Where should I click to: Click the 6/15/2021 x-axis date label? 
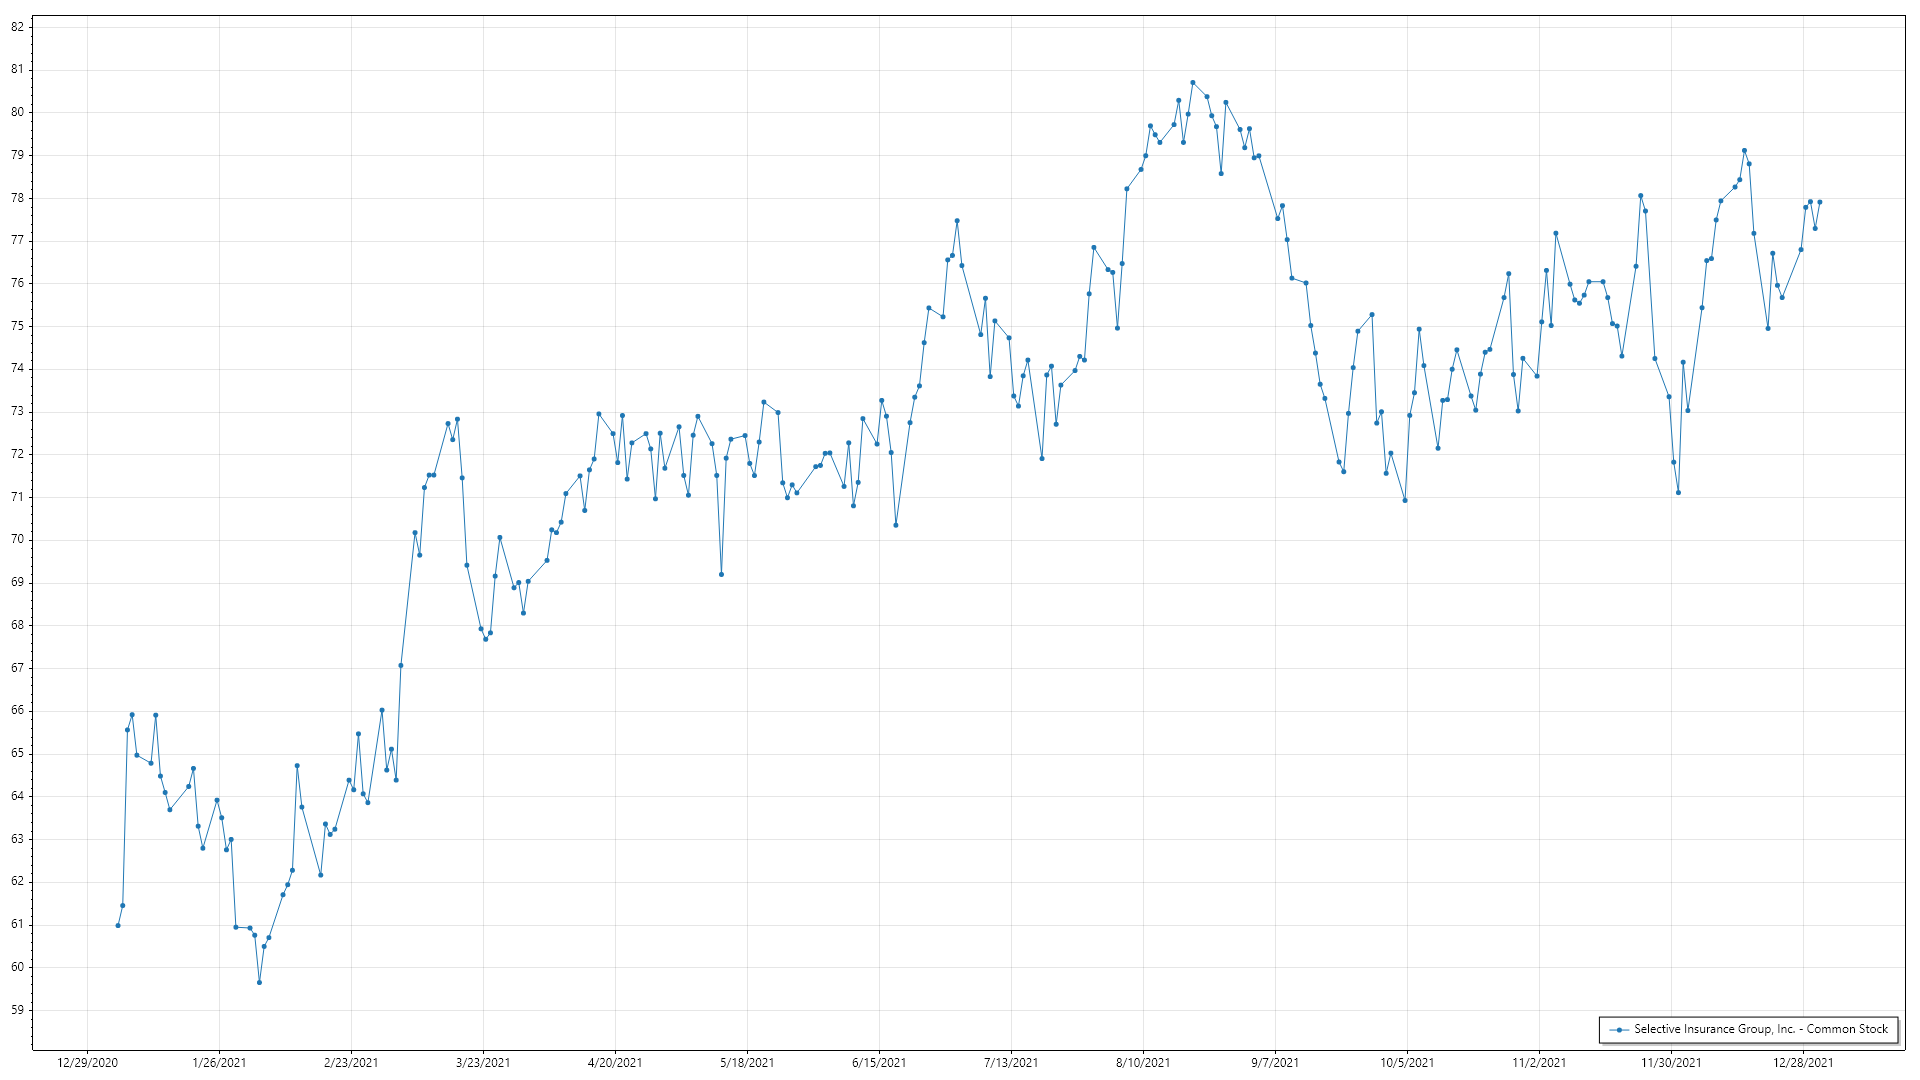879,1063
